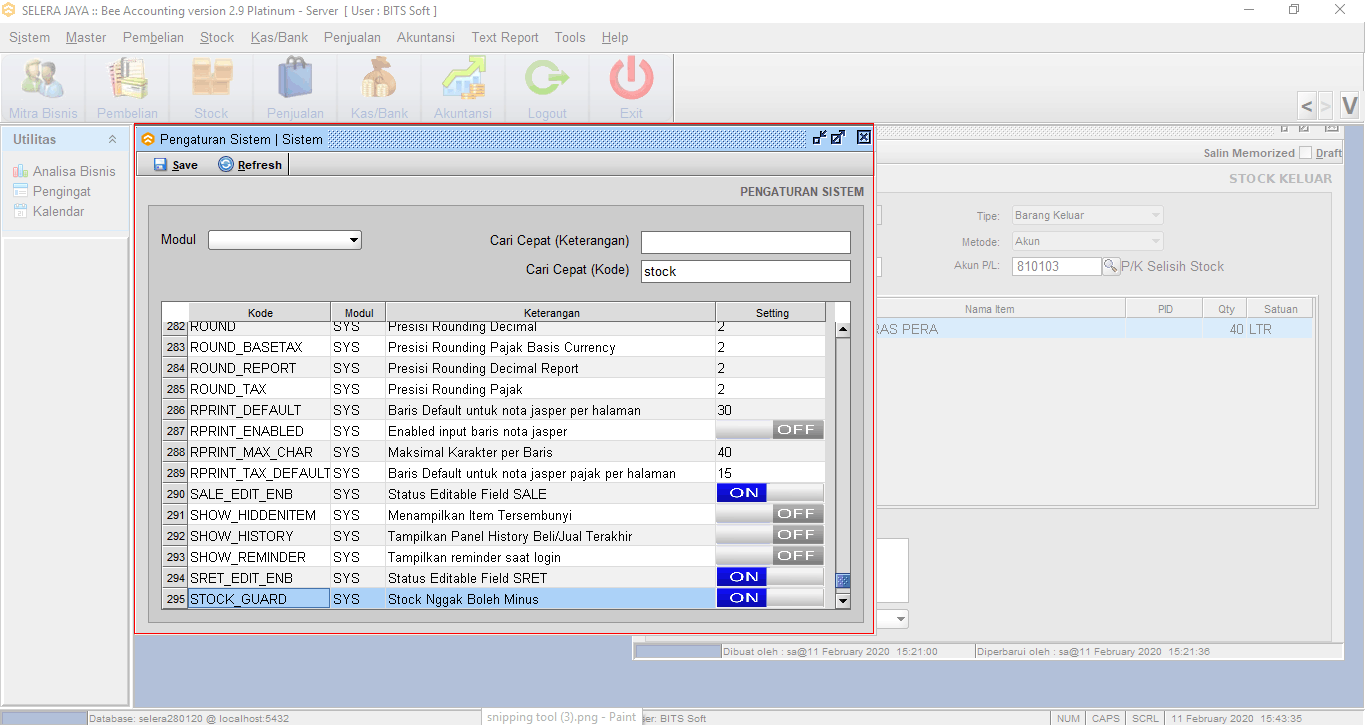Open the Stock toolbar icon
The width and height of the screenshot is (1365, 725).
point(211,80)
